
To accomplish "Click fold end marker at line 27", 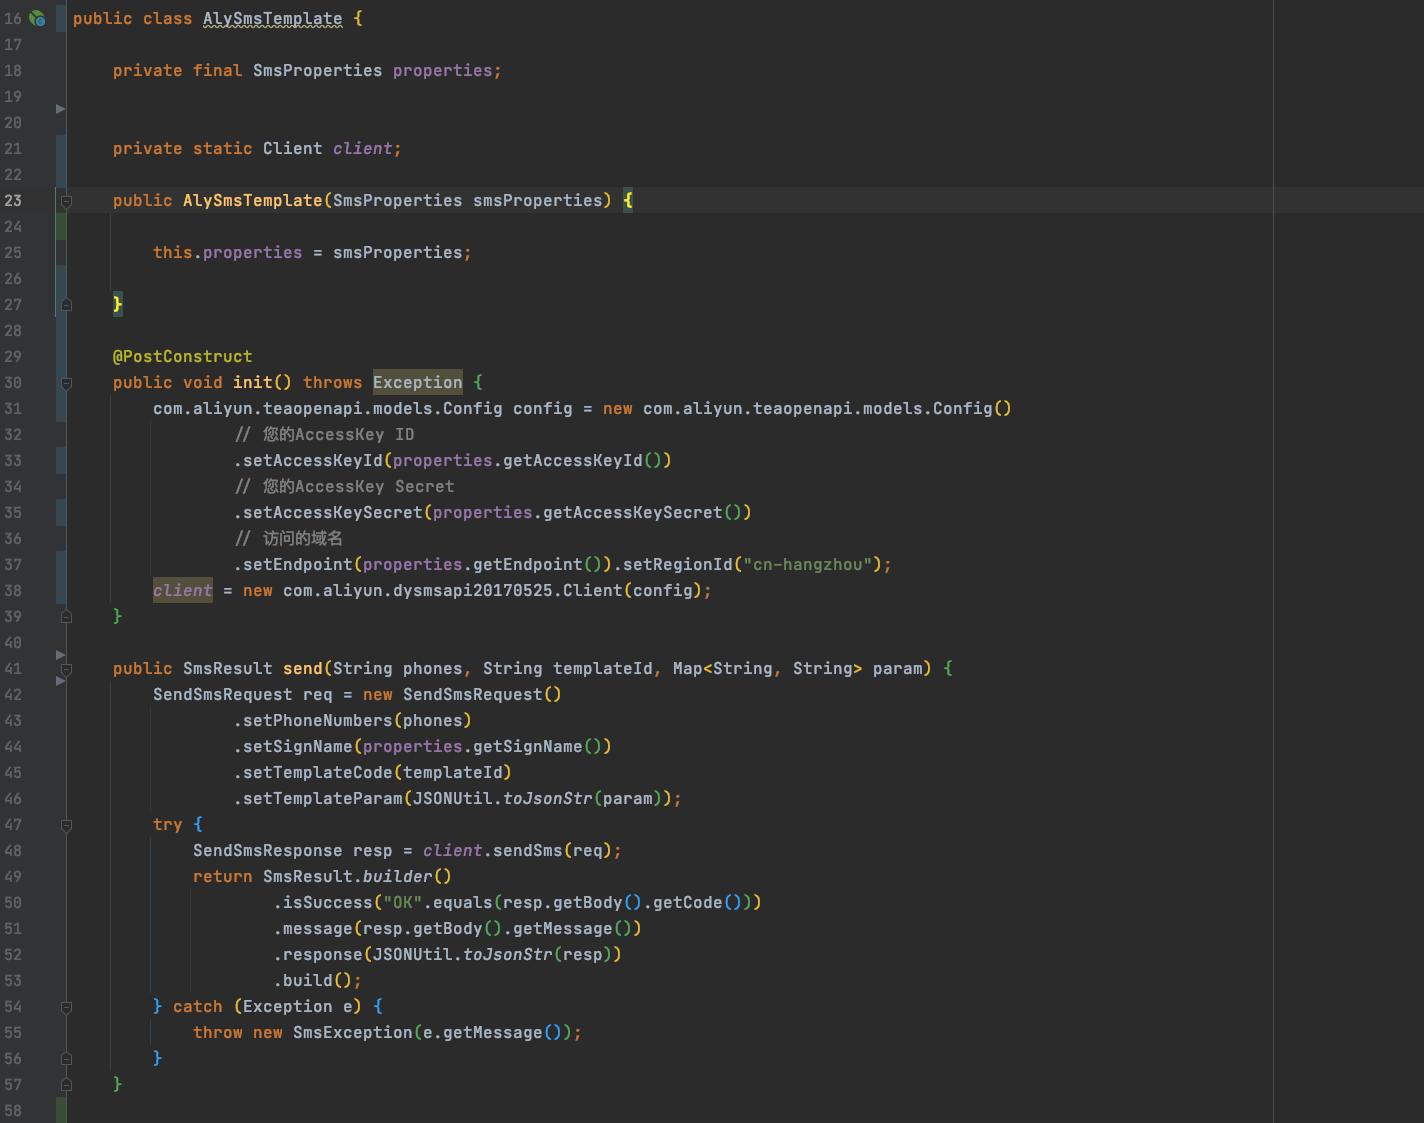I will point(66,304).
